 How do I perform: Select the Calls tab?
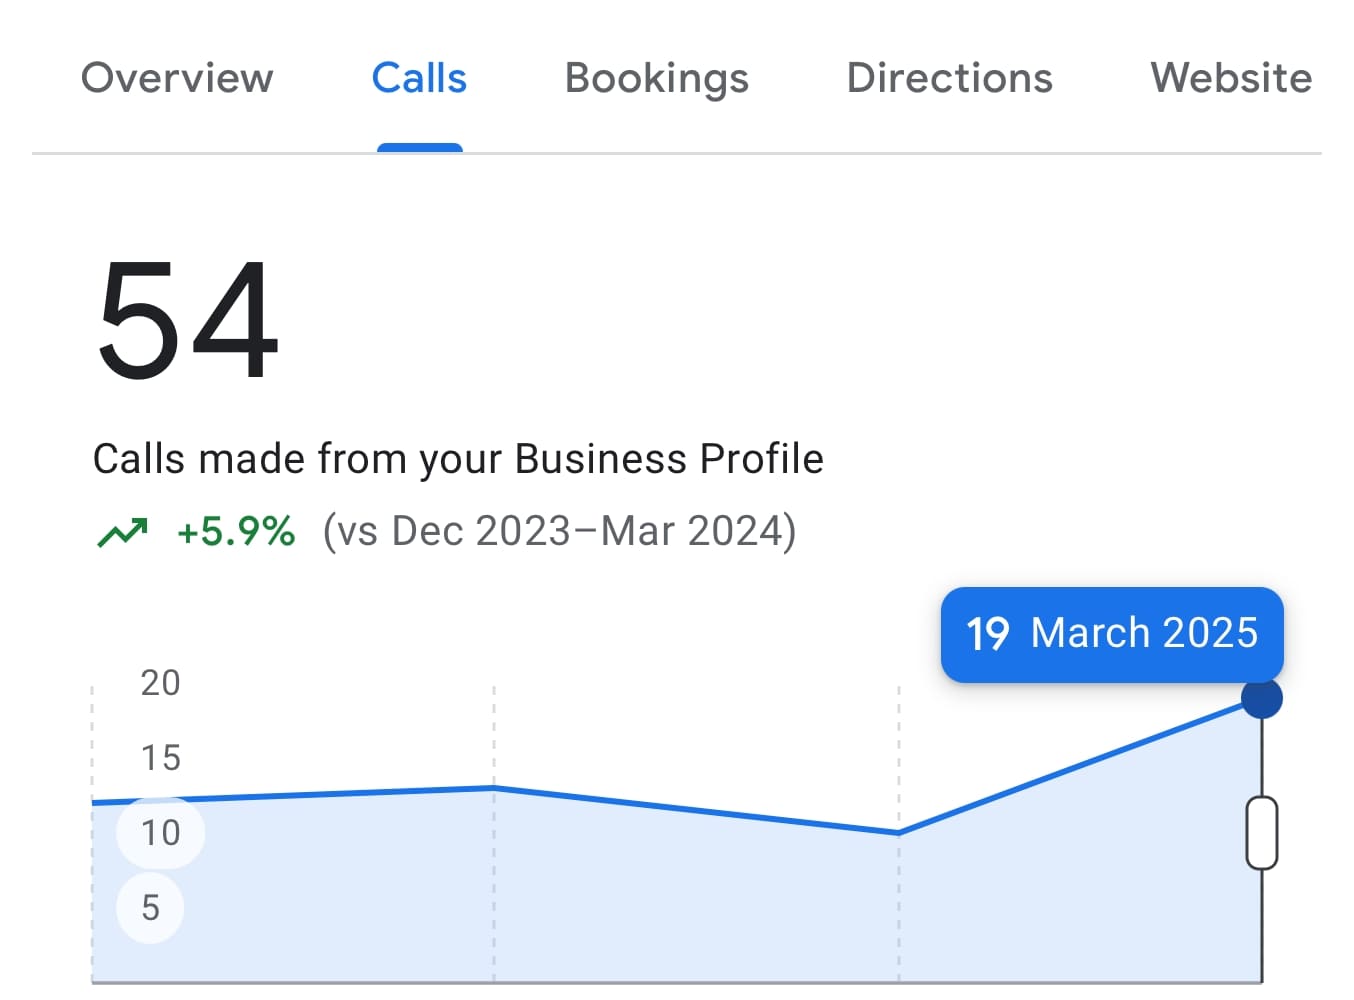tap(419, 79)
